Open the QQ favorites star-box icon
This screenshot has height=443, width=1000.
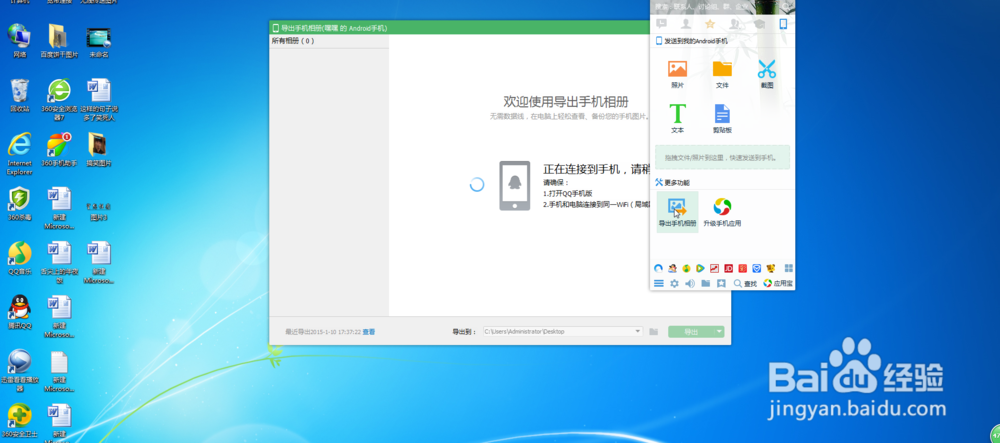click(721, 283)
